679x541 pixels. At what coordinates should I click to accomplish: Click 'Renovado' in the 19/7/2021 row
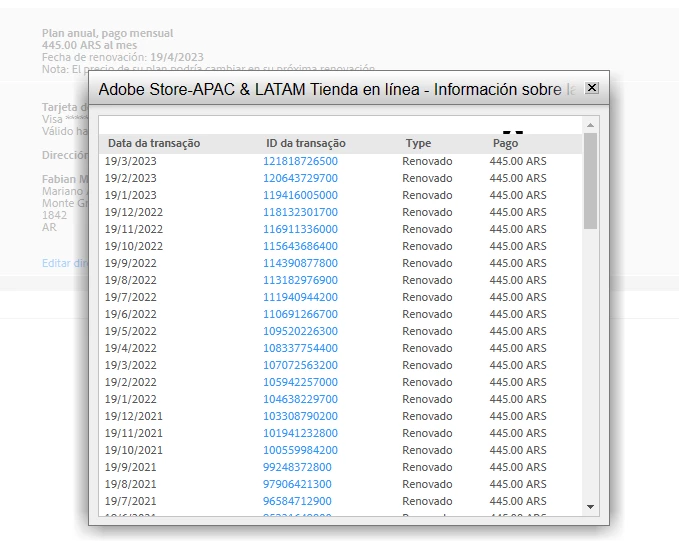(x=427, y=501)
